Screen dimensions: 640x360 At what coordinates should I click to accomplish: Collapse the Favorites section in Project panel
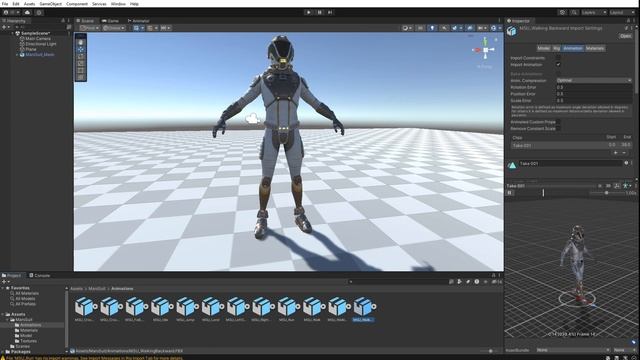3,288
